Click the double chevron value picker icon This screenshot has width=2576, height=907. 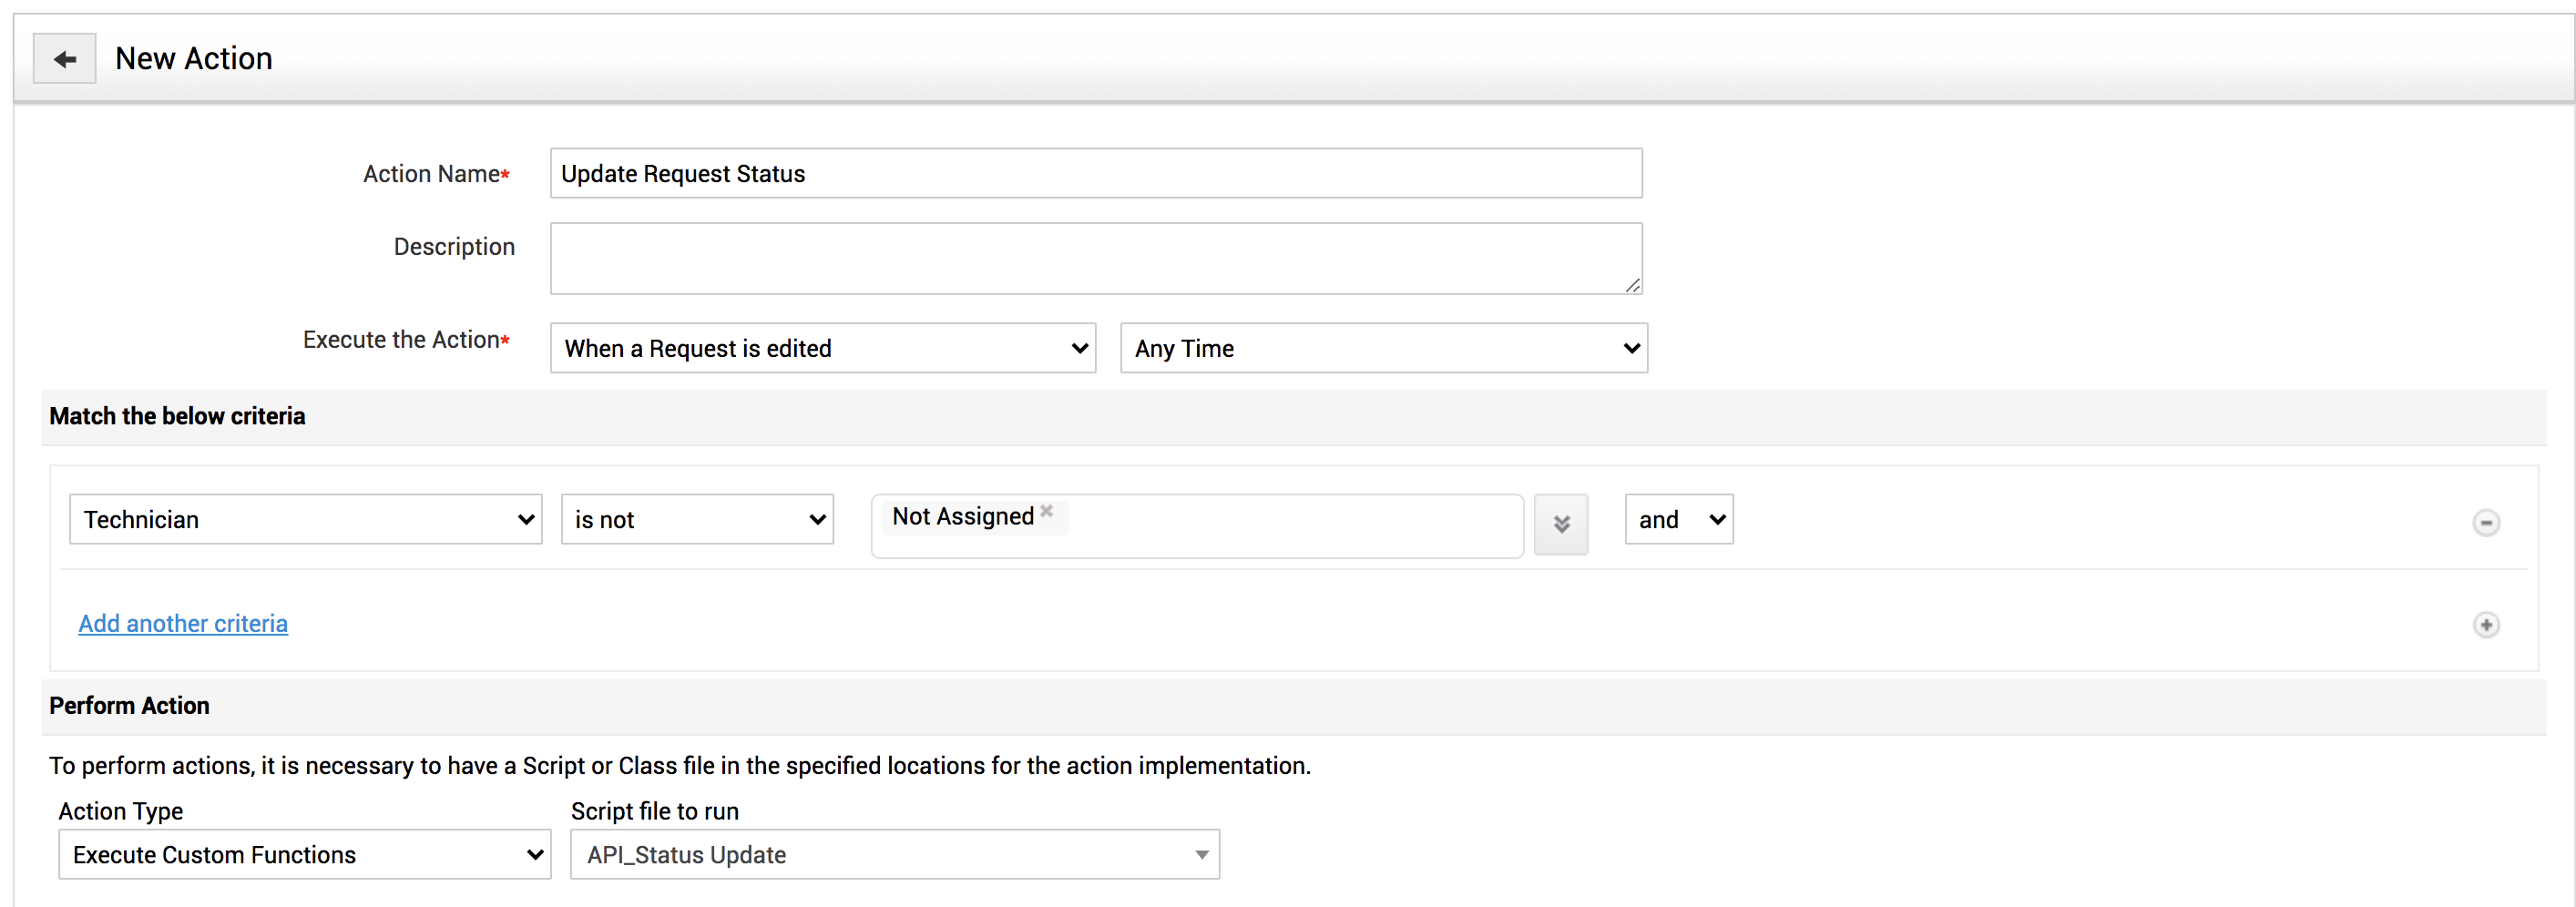click(x=1560, y=523)
